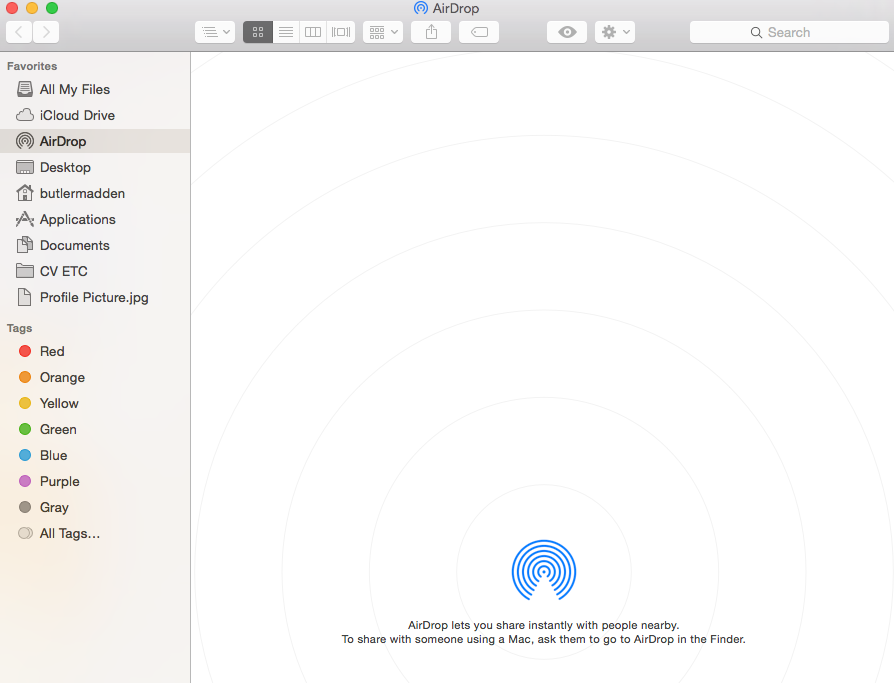
Task: Open the butlermadden home folder
Action: [95, 193]
